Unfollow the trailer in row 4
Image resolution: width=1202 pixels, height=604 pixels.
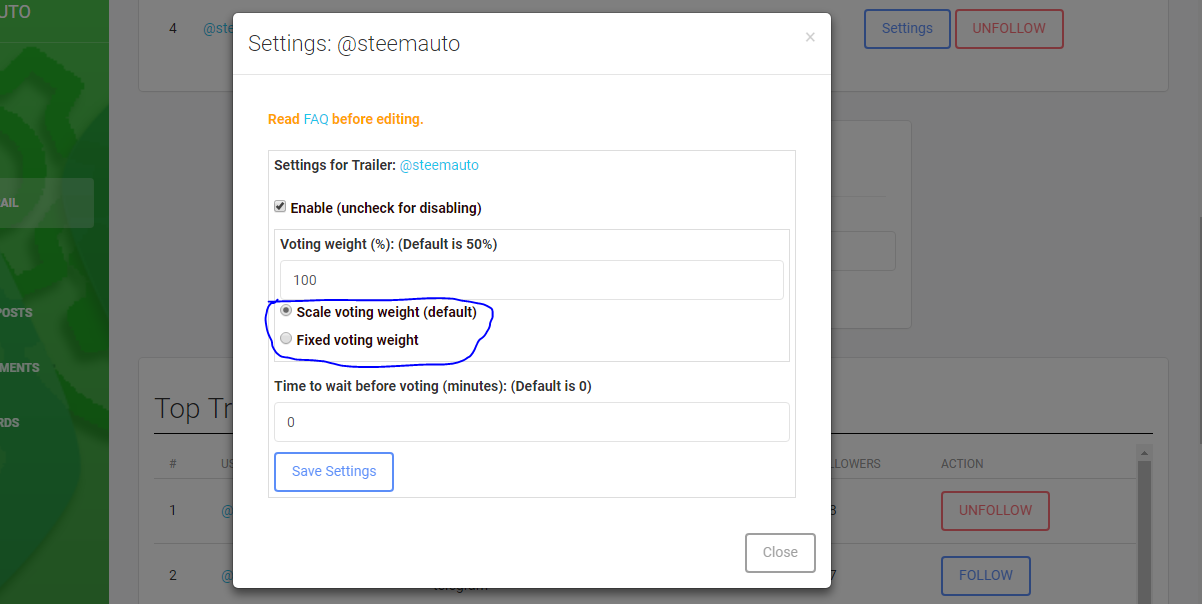tap(1009, 28)
